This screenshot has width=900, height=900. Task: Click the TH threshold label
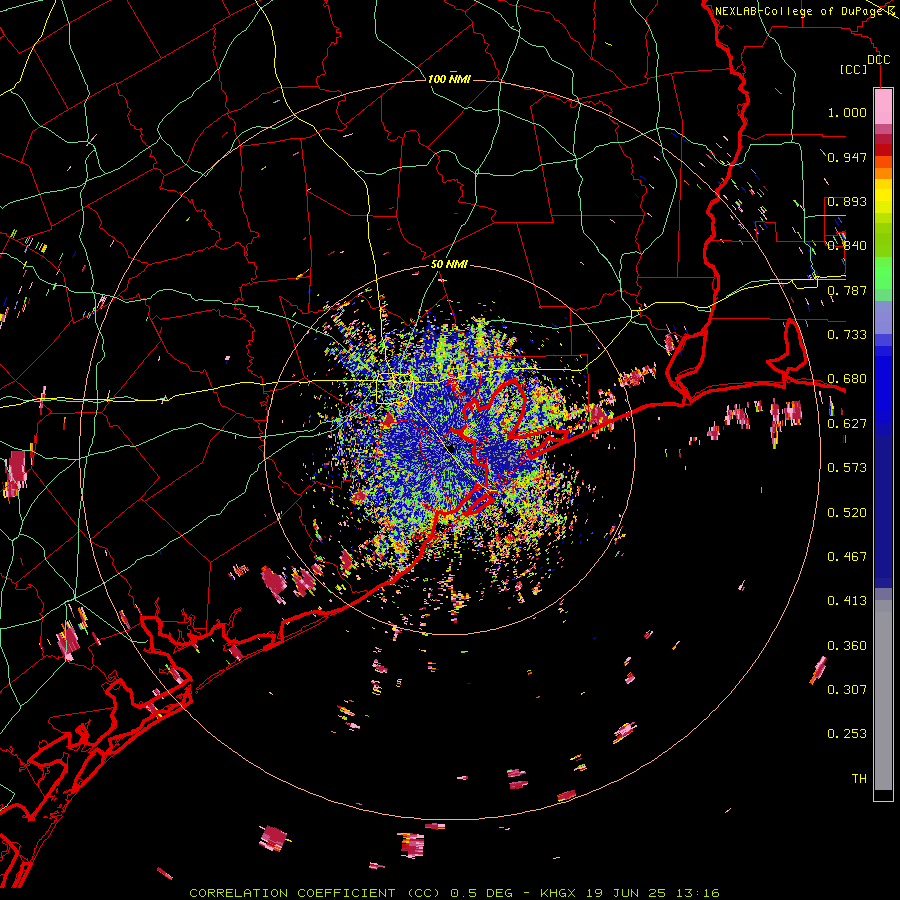pyautogui.click(x=859, y=779)
